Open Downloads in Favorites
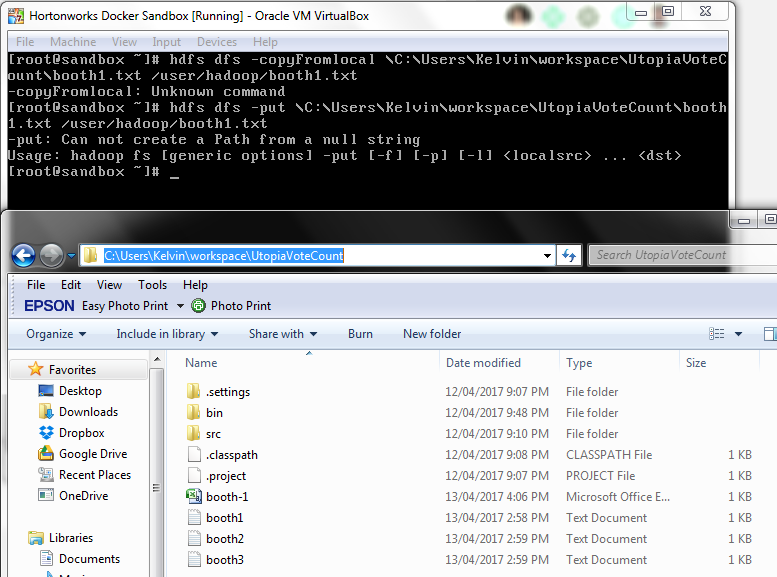The image size is (777, 577). pyautogui.click(x=88, y=412)
